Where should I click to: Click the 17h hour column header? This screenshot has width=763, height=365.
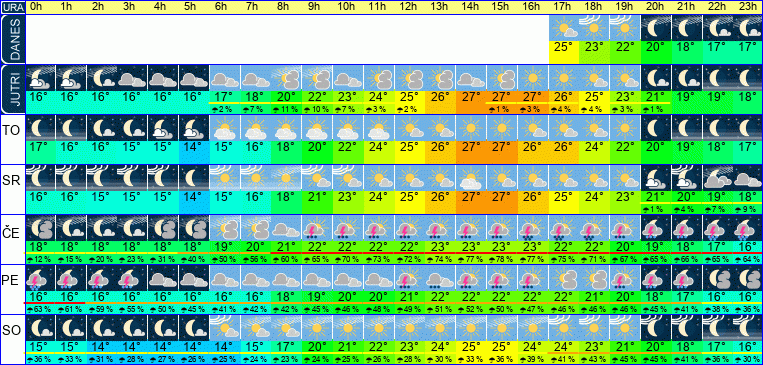coord(564,7)
